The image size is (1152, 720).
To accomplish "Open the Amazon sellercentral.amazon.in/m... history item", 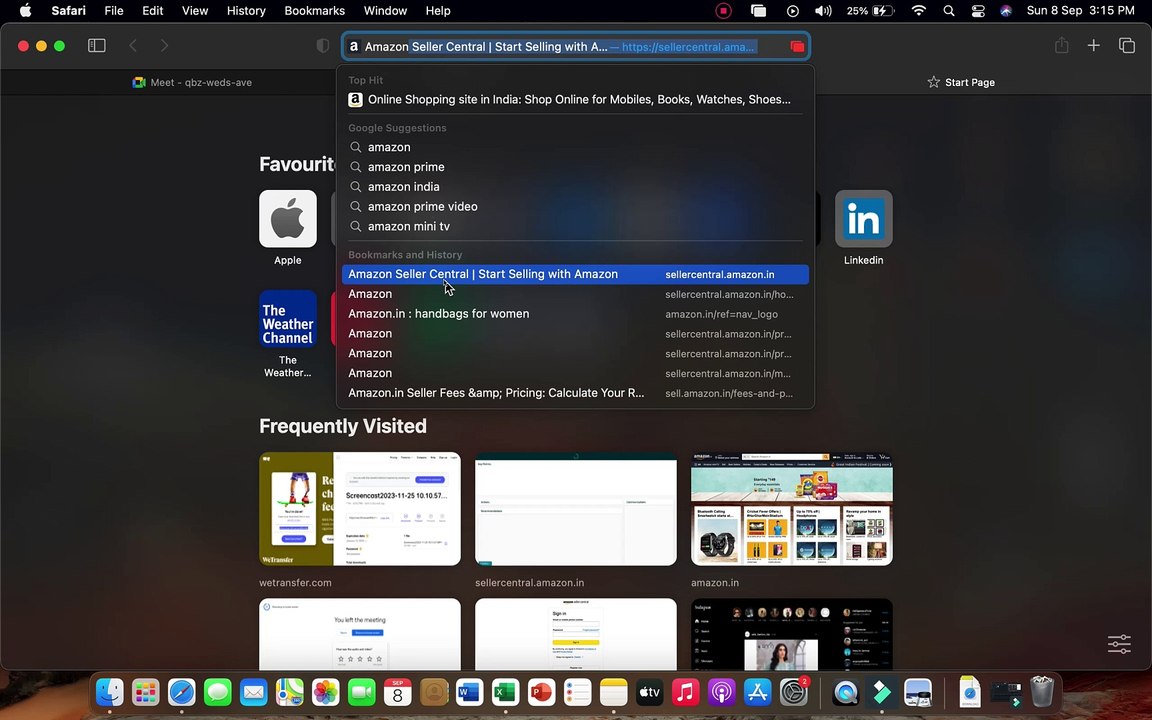I will 575,373.
